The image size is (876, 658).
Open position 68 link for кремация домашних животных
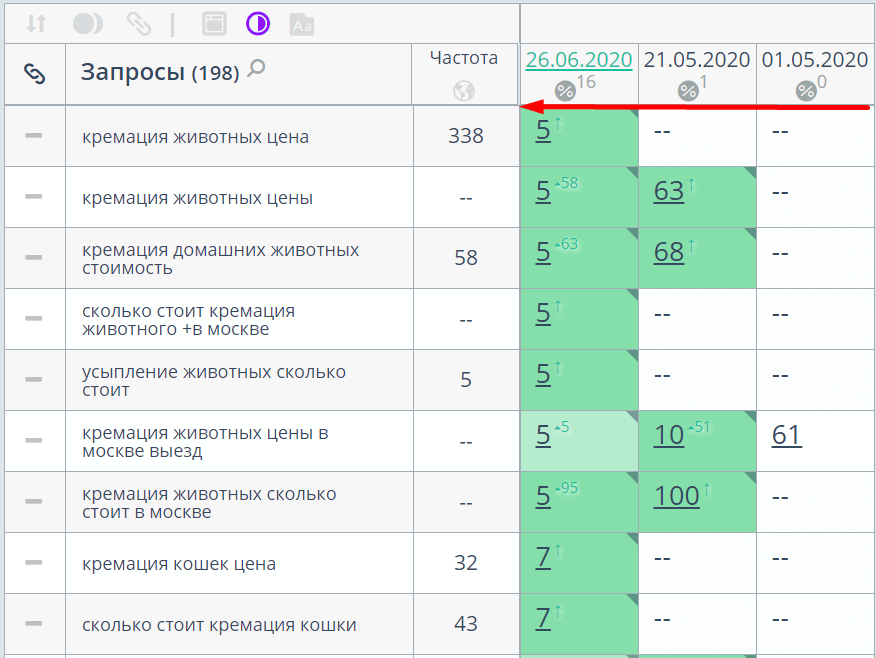pos(669,252)
